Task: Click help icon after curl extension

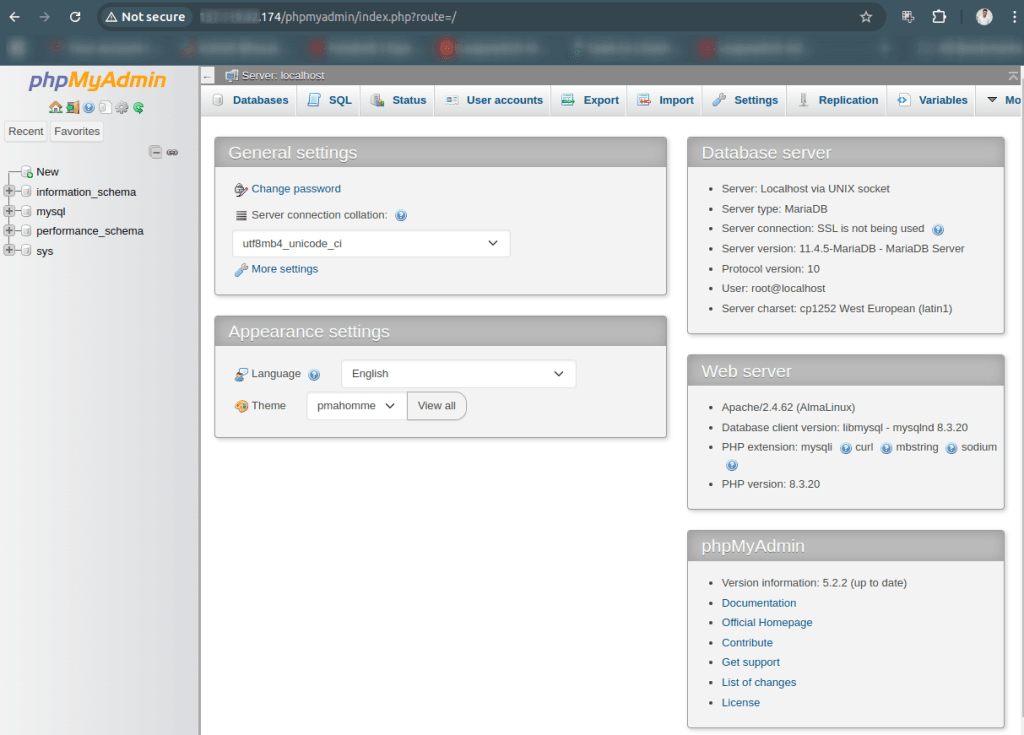Action: tap(886, 448)
